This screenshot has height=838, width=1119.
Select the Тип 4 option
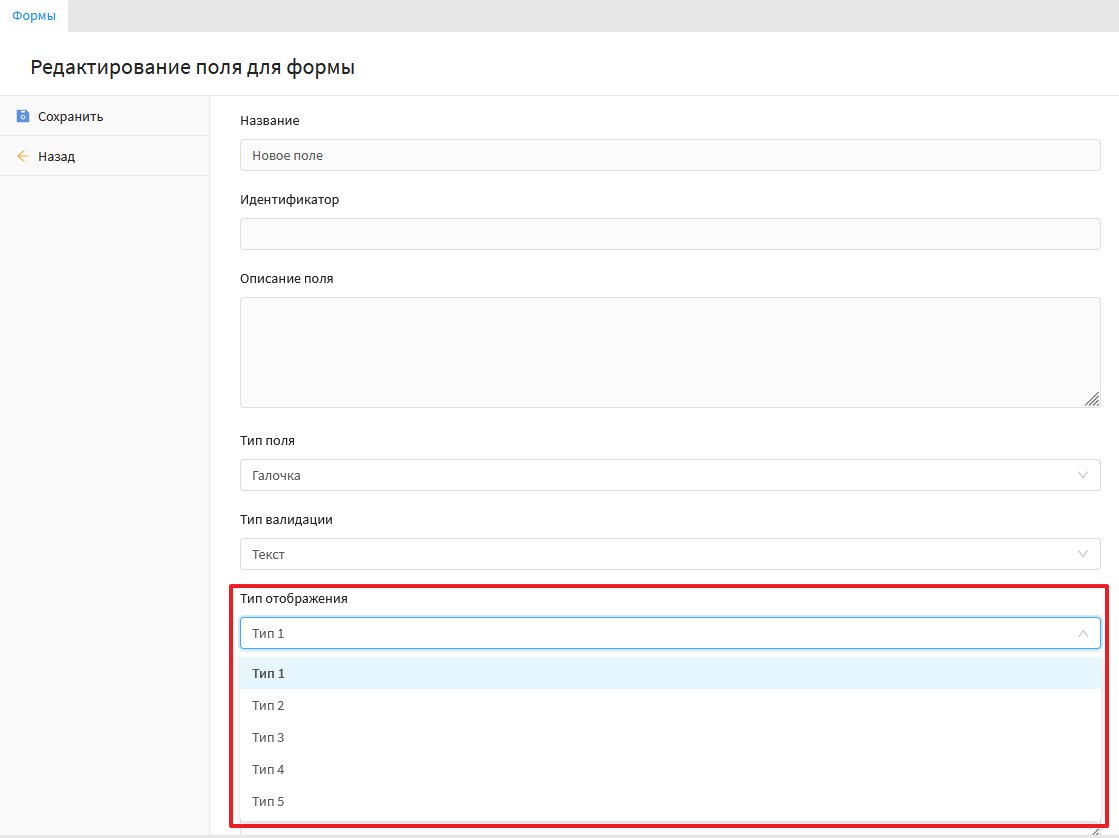coord(269,769)
